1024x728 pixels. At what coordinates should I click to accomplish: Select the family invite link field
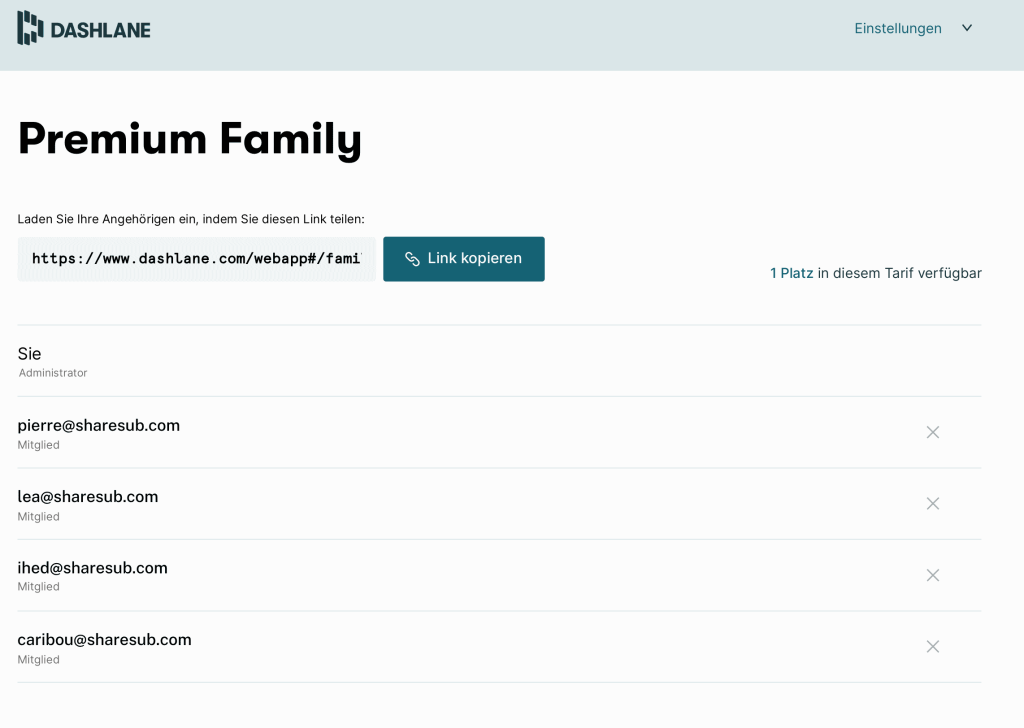pos(197,259)
